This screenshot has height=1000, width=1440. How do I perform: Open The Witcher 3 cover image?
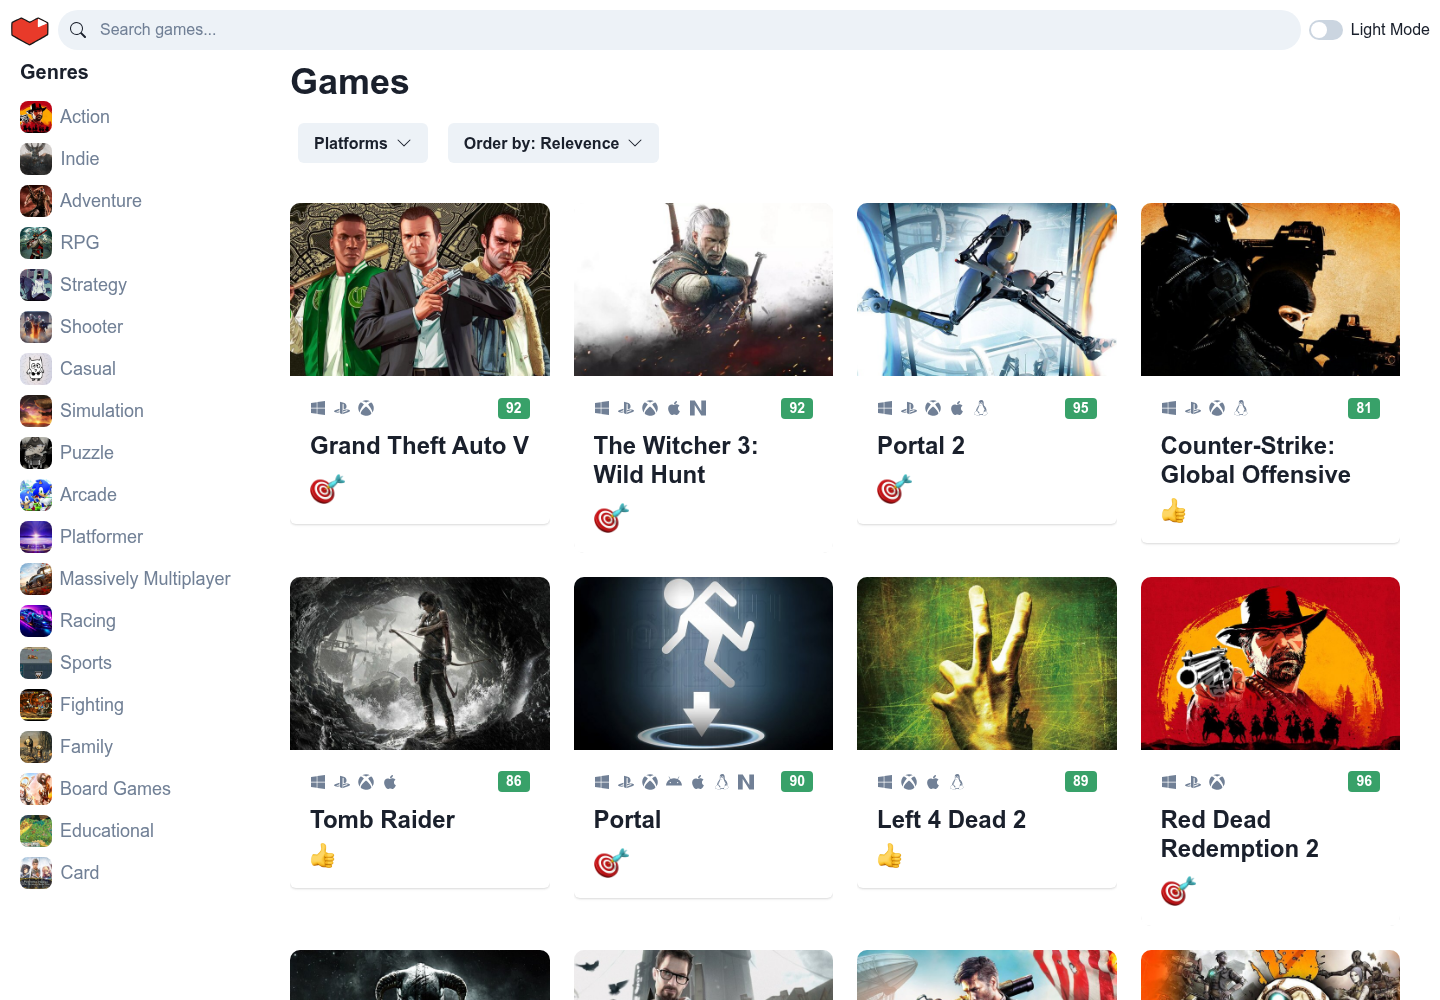(703, 290)
